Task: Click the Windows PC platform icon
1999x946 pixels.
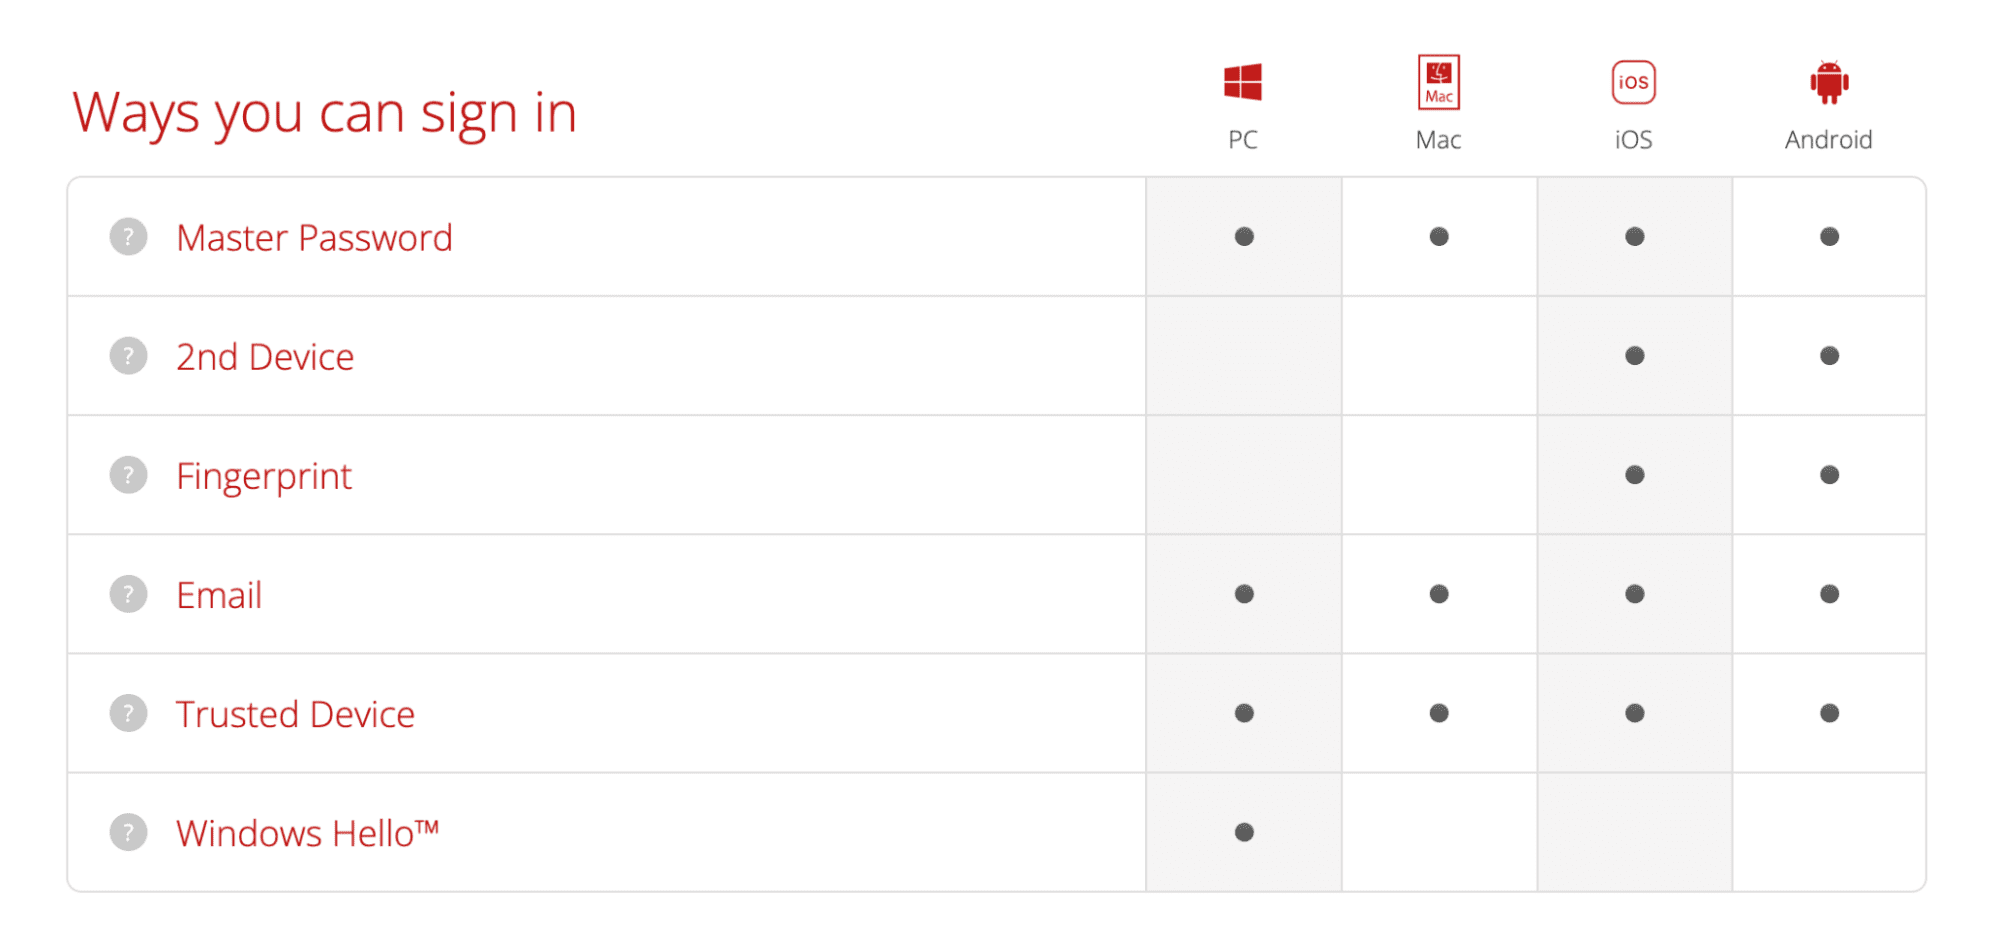Action: tap(1243, 82)
